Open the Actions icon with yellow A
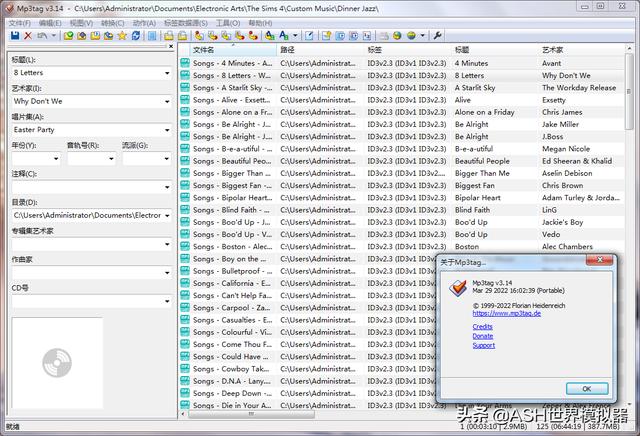The image size is (640, 436). [269, 36]
